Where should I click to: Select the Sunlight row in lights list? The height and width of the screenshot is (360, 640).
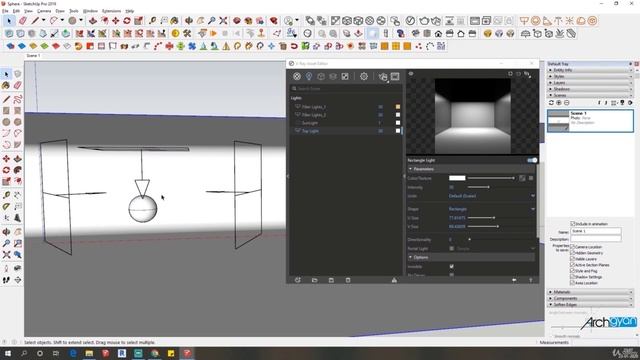coord(347,123)
